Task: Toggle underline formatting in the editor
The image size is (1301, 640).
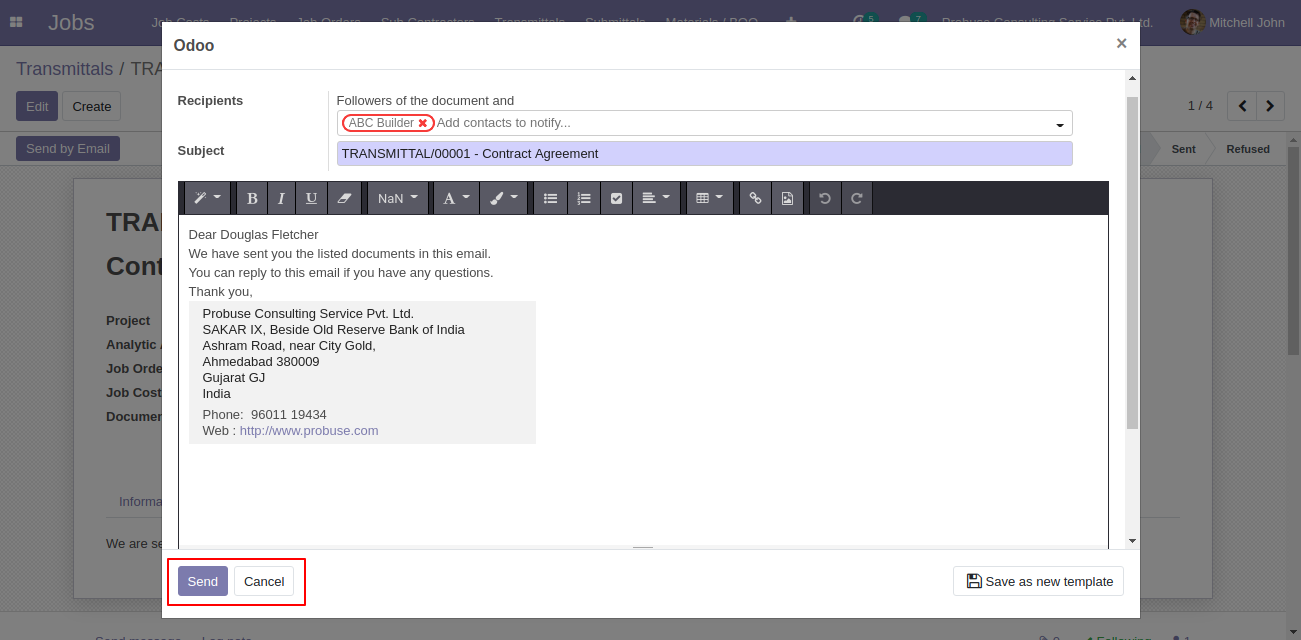Action: pyautogui.click(x=311, y=198)
